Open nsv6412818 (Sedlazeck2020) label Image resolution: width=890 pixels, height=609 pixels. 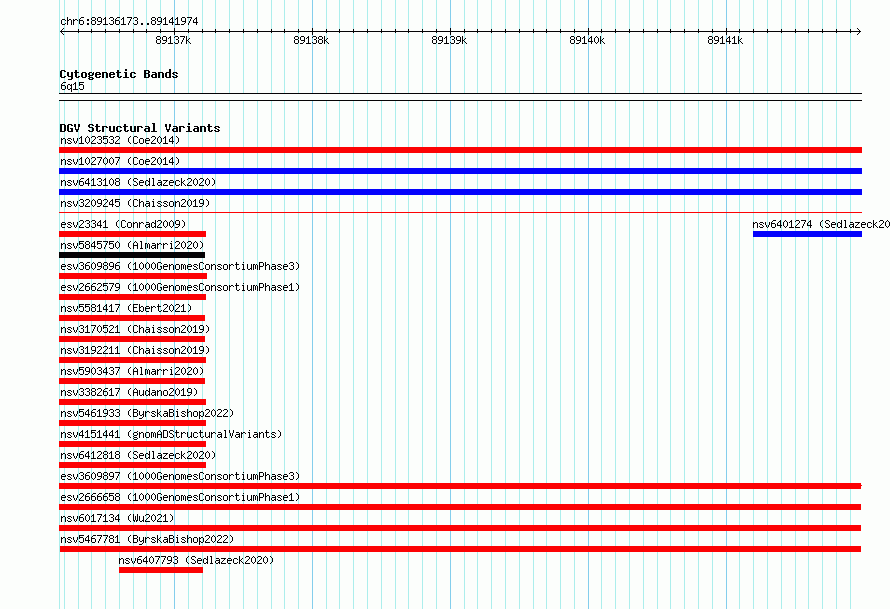pyautogui.click(x=138, y=455)
